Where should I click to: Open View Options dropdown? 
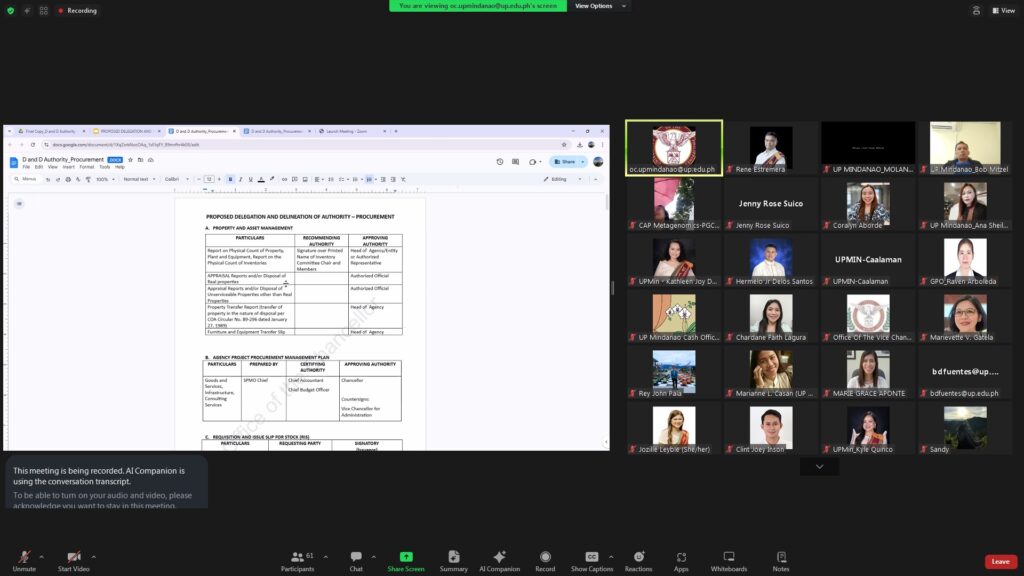point(600,6)
